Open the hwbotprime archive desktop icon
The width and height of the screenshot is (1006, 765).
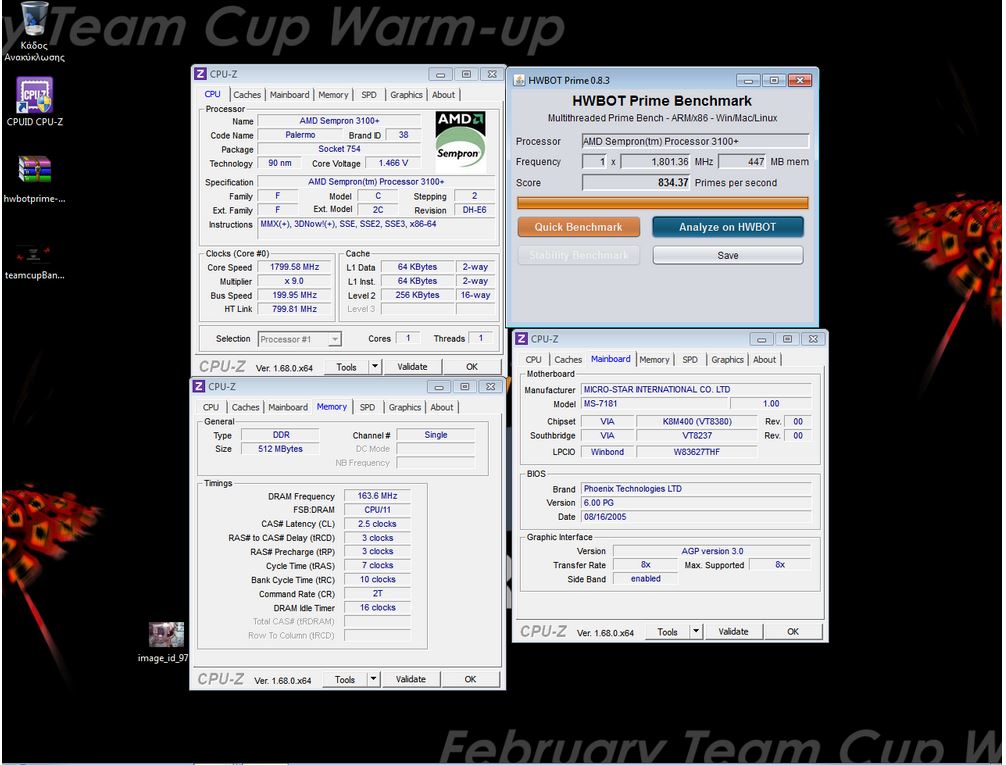coord(35,178)
